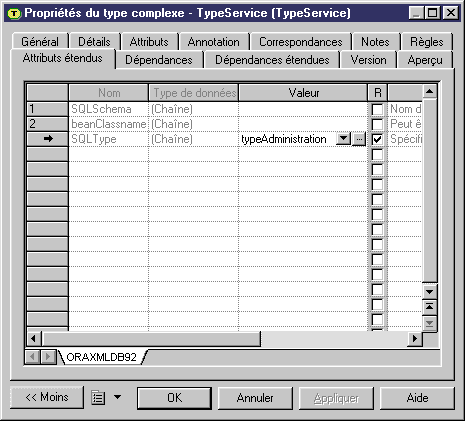The height and width of the screenshot is (421, 465).
Task: Click the horizontal scrollbar right arrow
Action: click(x=415, y=339)
